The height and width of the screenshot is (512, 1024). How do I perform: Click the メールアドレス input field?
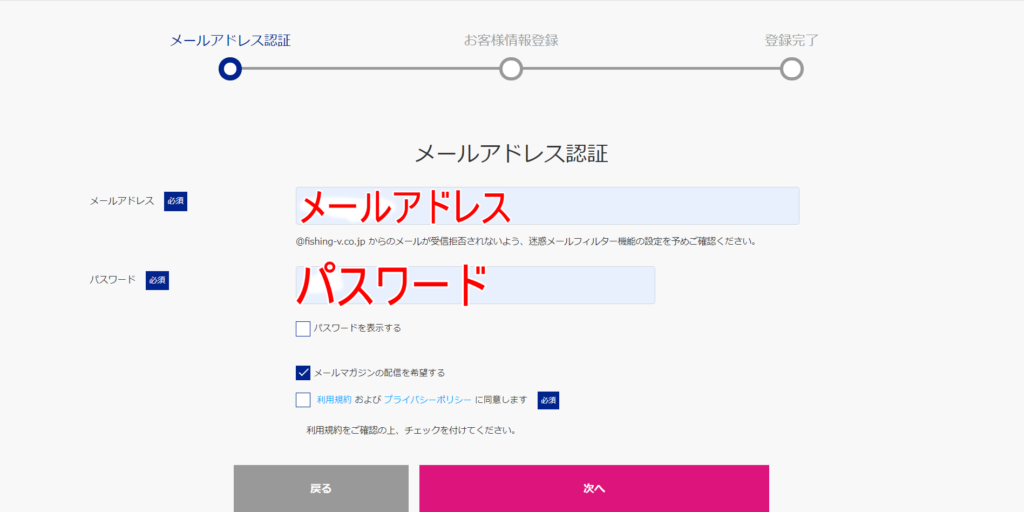click(547, 206)
